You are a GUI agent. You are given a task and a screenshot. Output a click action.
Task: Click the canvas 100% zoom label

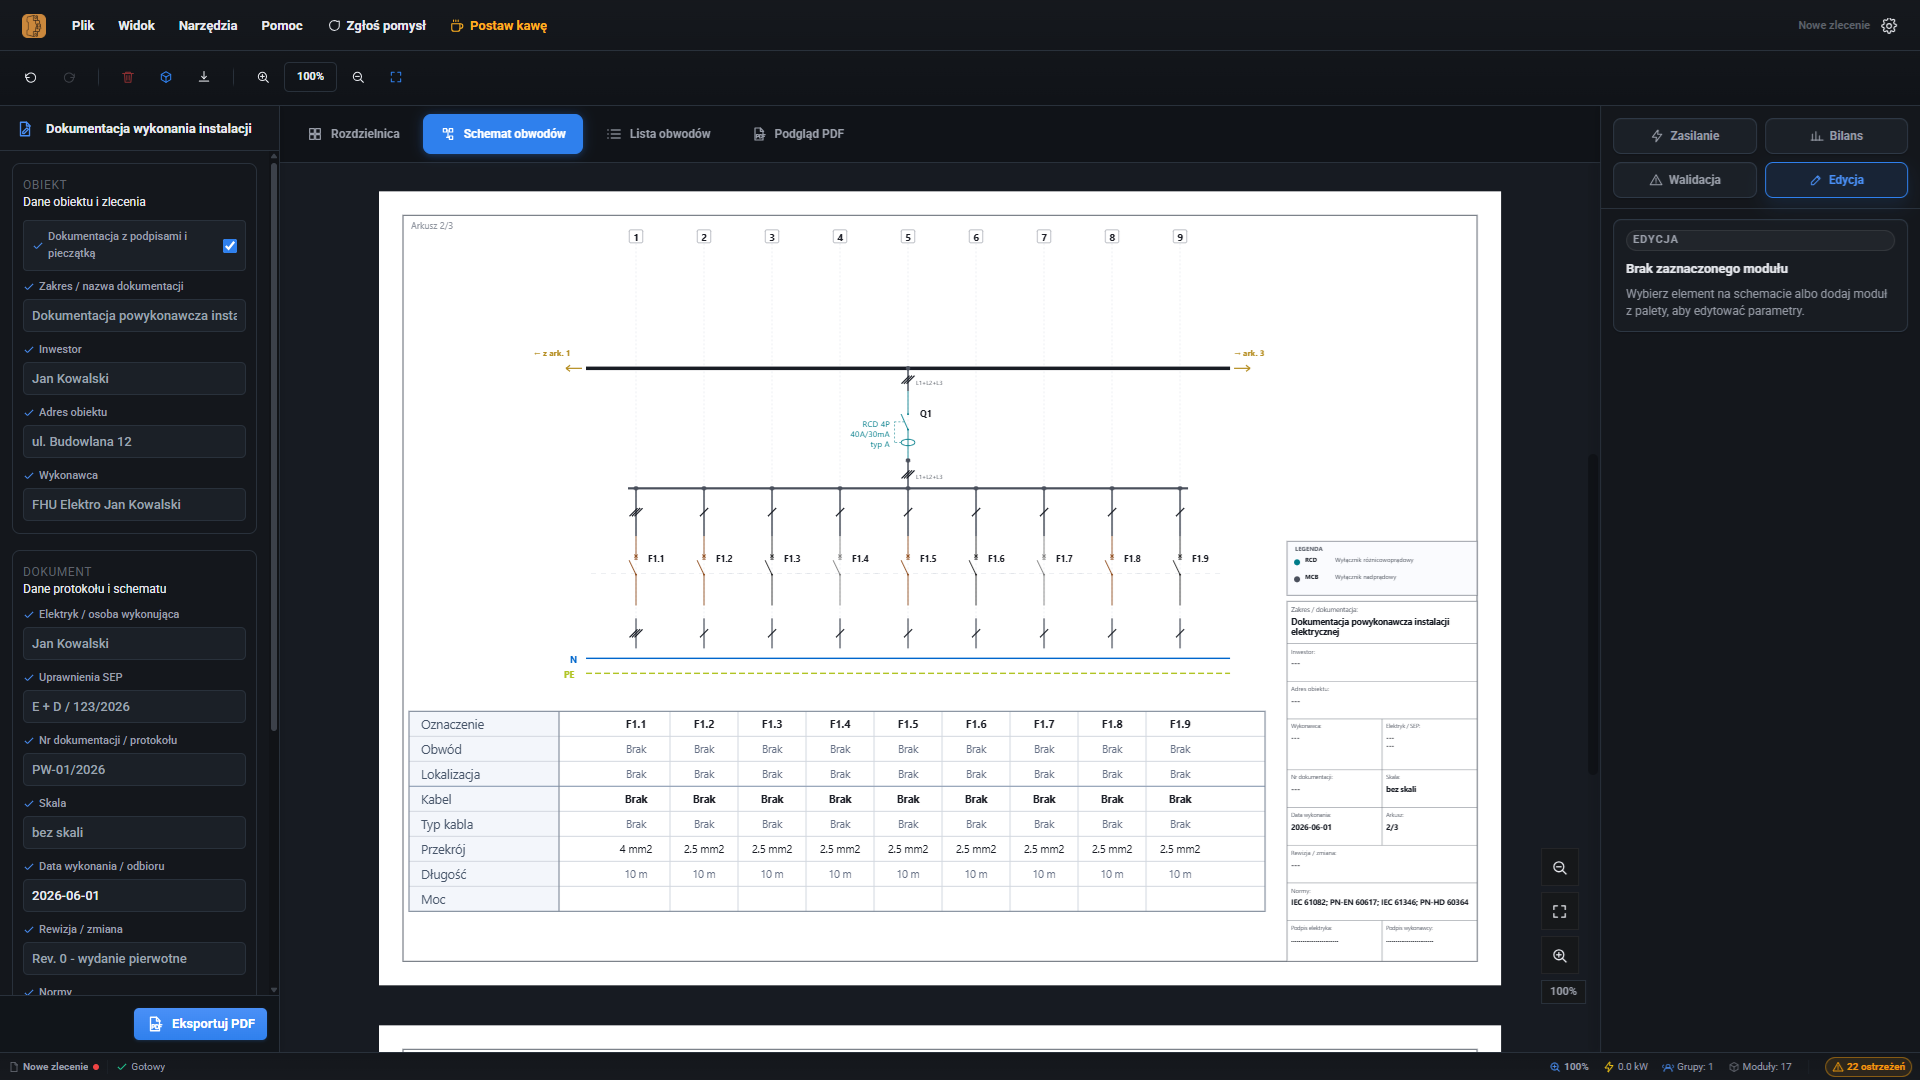point(1563,992)
